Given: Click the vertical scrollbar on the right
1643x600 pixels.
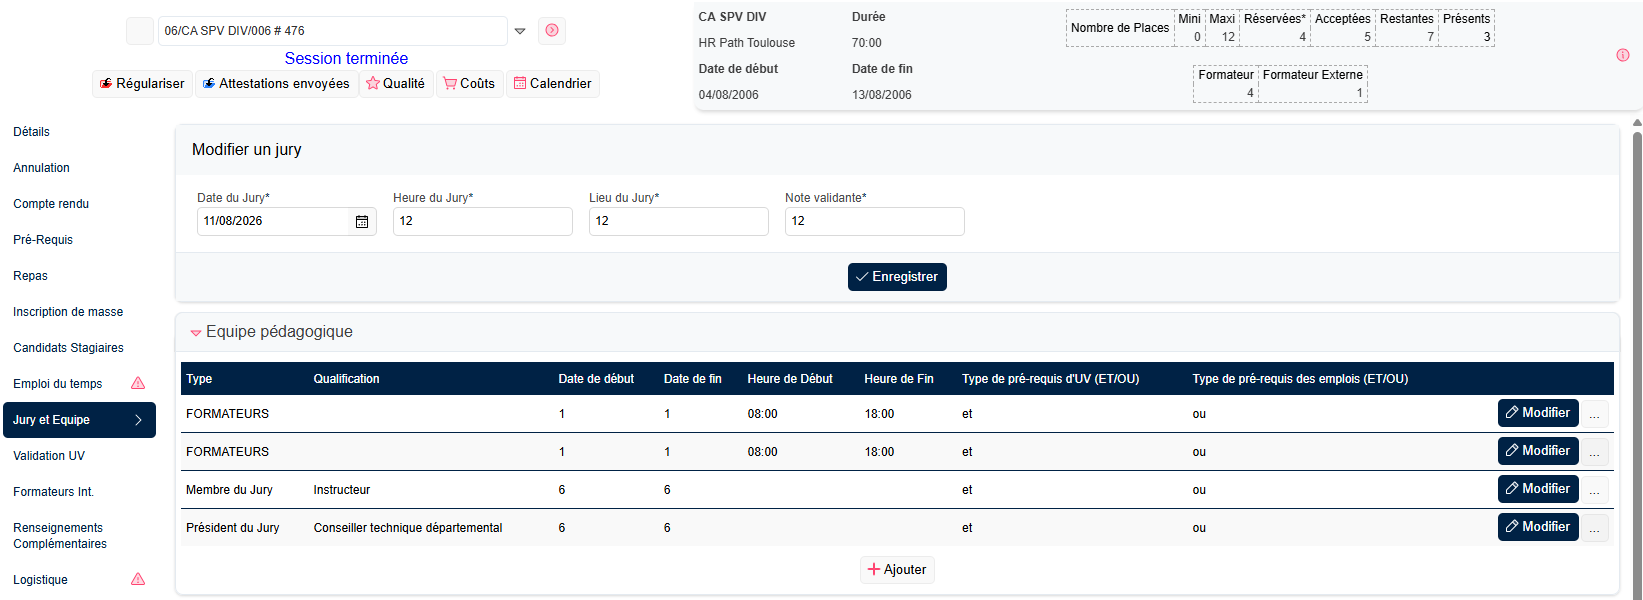Looking at the screenshot, I should coord(1637,360).
